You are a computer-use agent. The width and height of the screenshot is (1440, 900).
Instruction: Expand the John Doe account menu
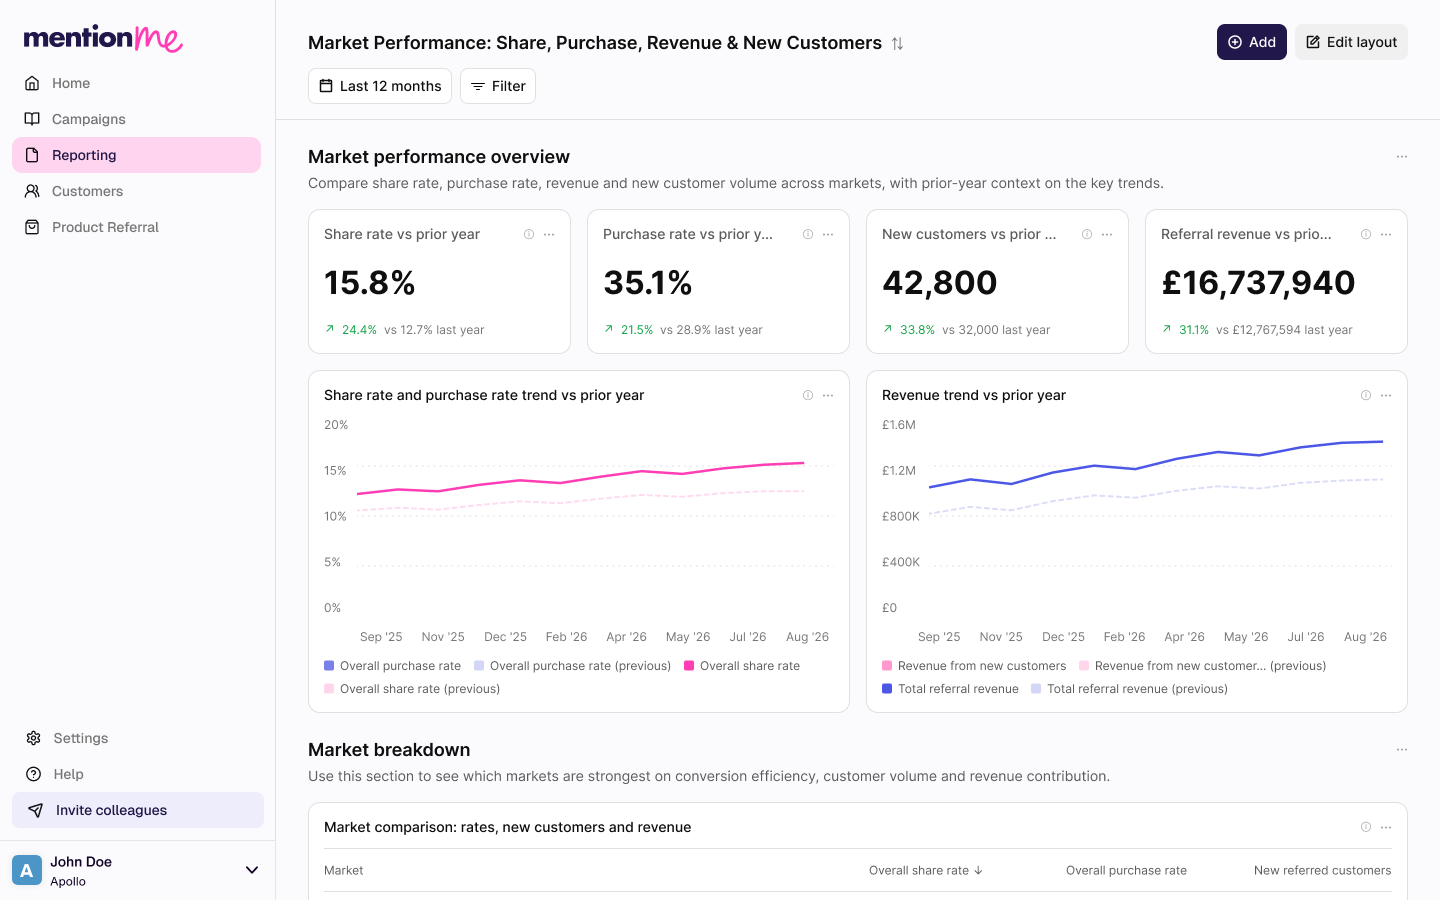[x=252, y=870]
